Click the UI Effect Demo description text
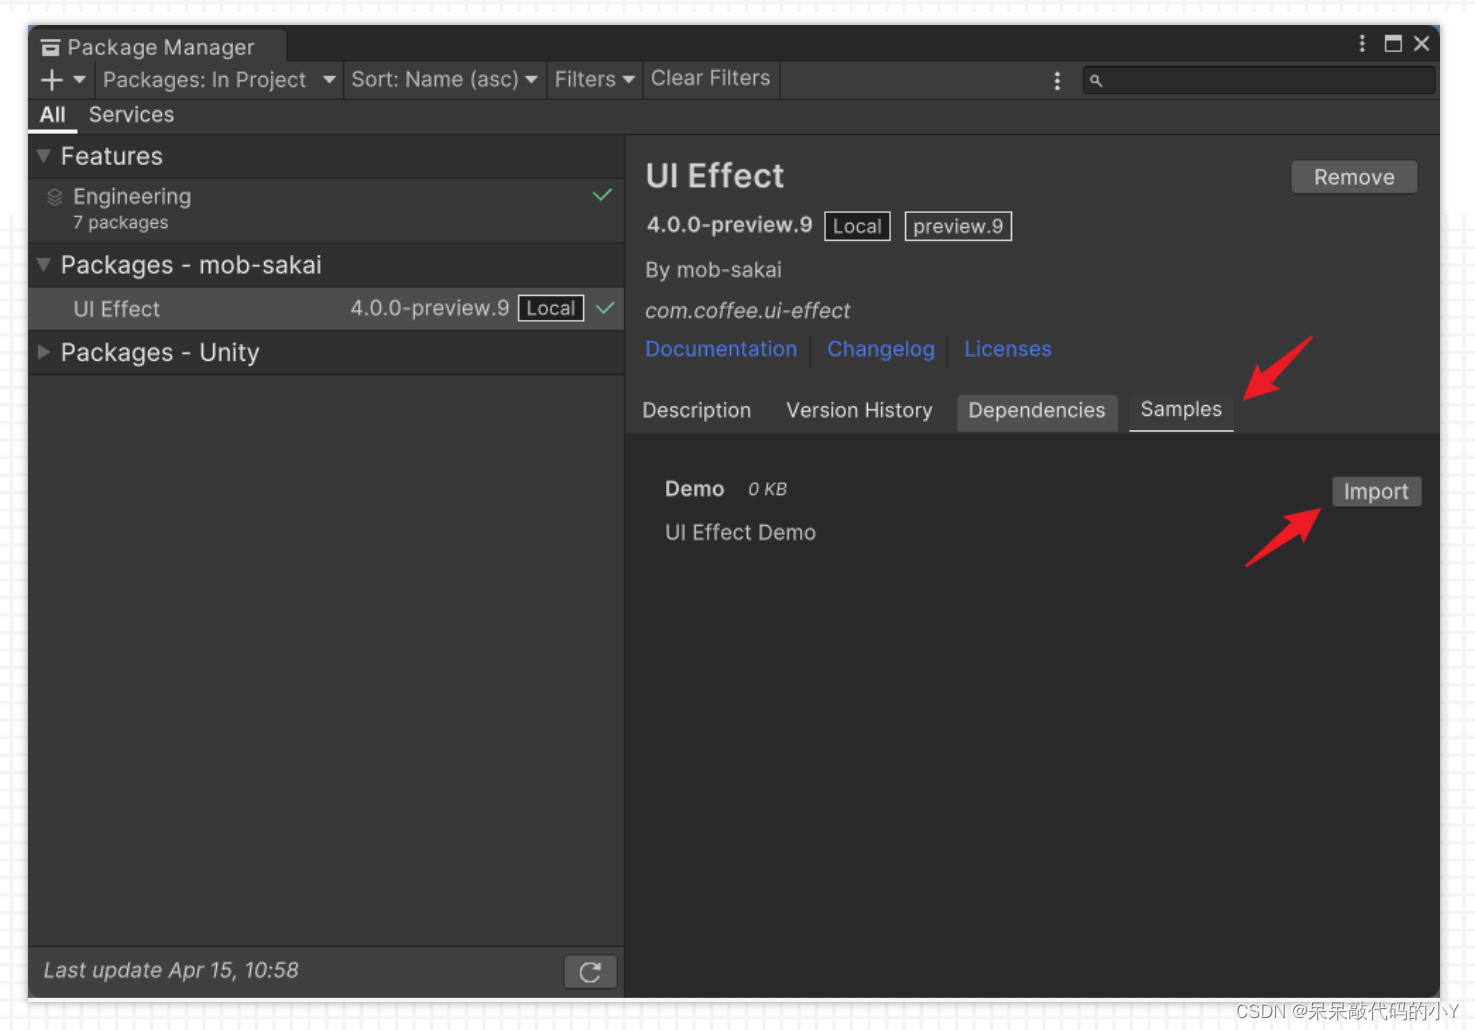1475x1030 pixels. click(741, 533)
